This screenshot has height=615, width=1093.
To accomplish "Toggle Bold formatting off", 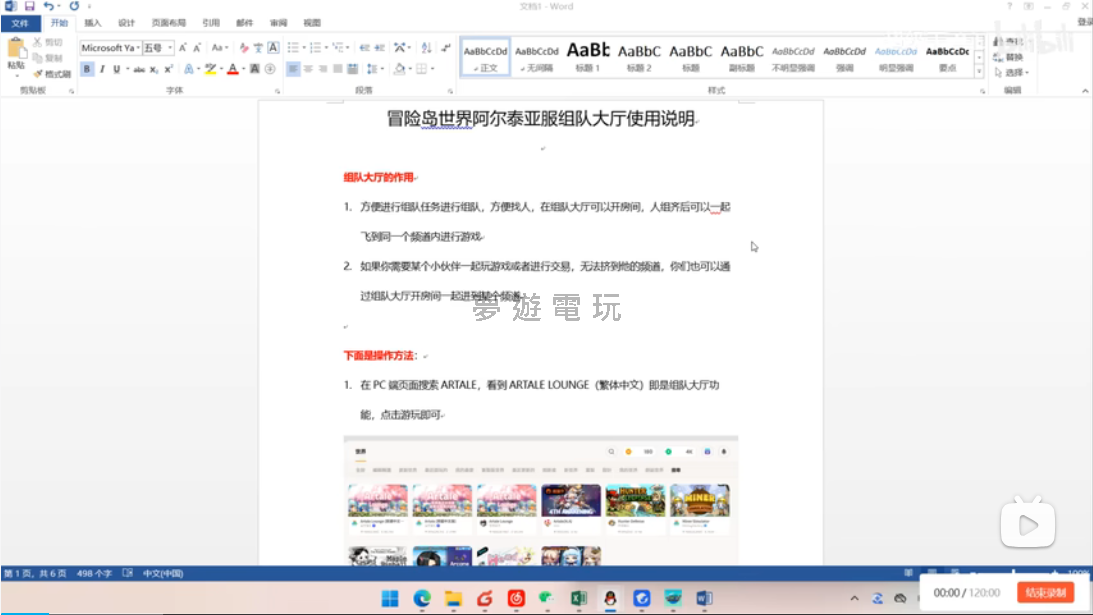I will pos(87,69).
